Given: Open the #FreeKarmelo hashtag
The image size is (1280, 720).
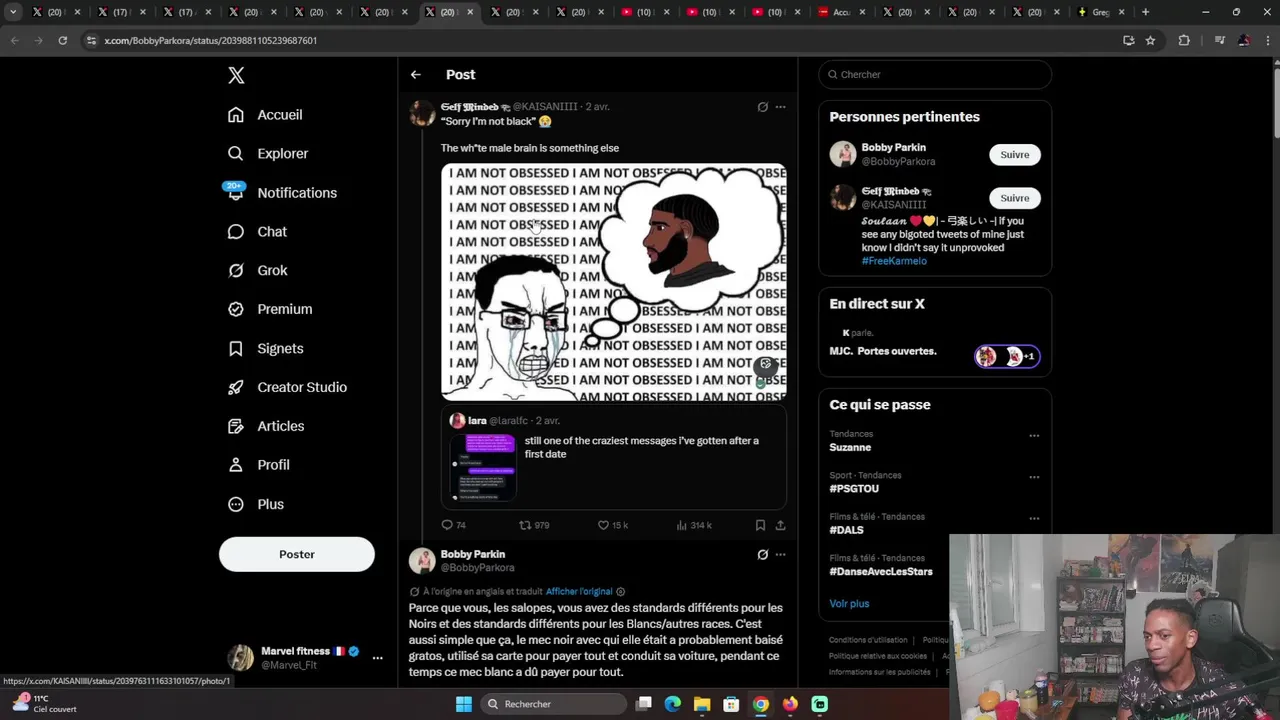Looking at the screenshot, I should [894, 261].
